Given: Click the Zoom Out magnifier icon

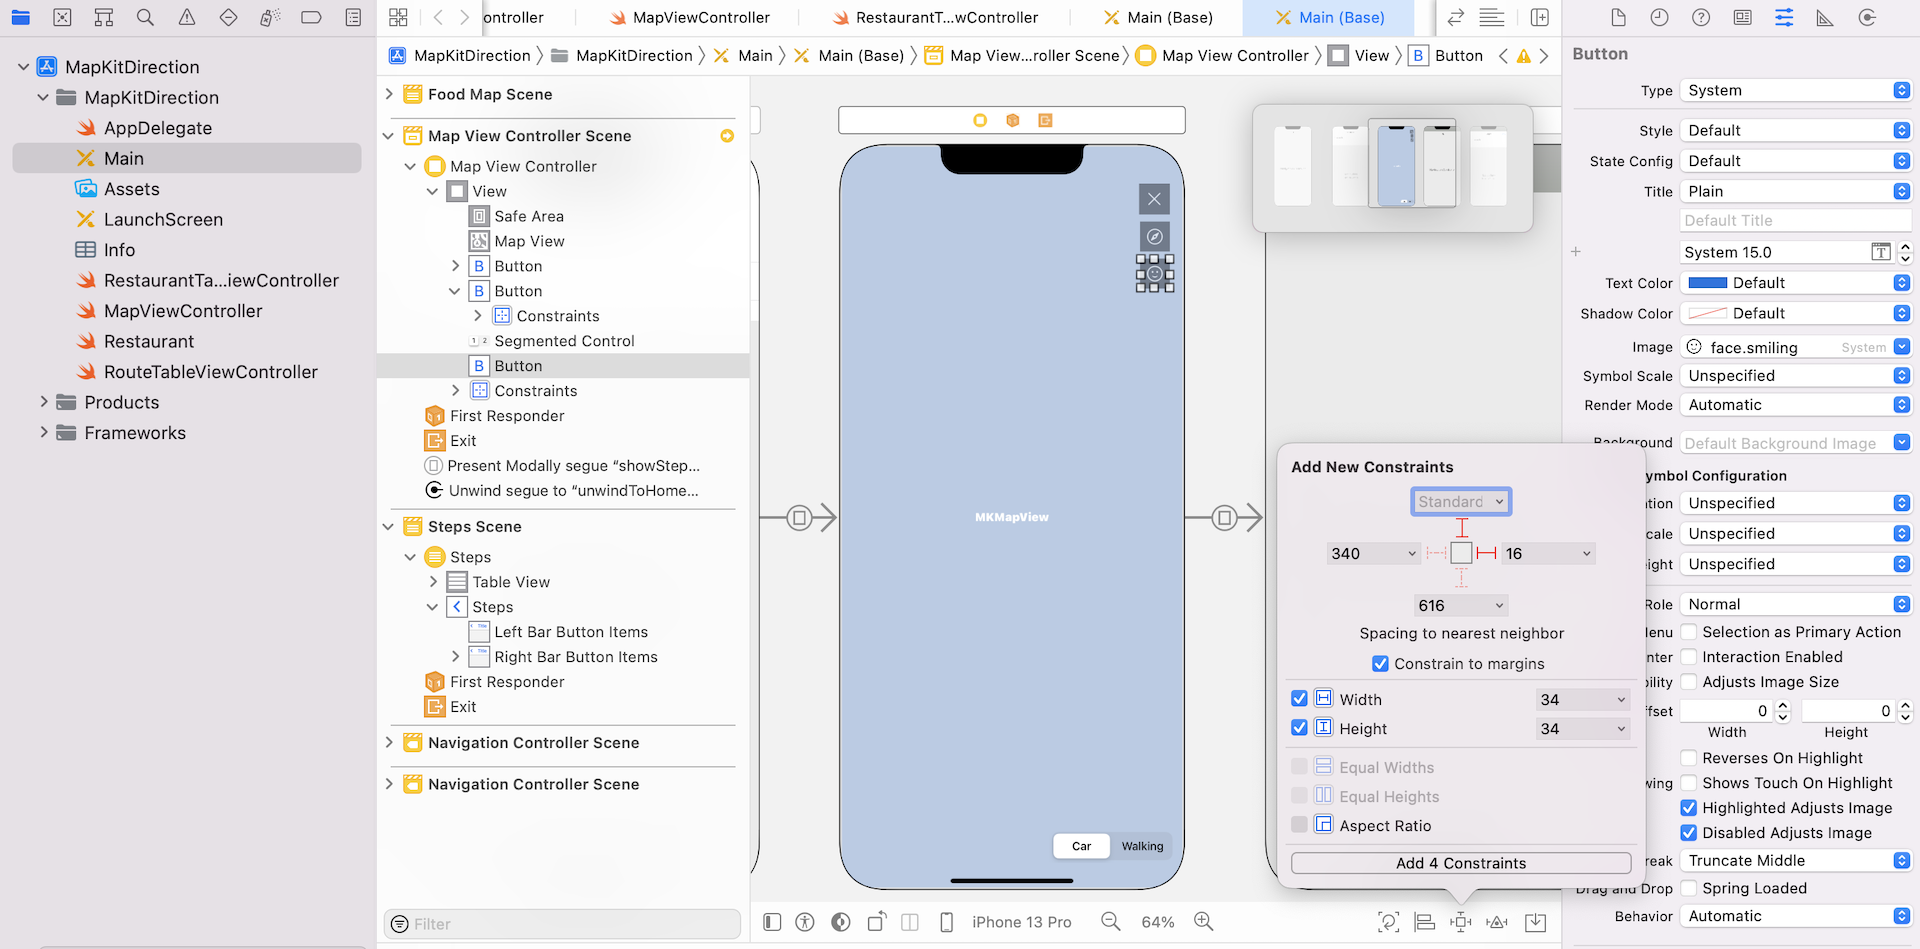Looking at the screenshot, I should (1110, 922).
